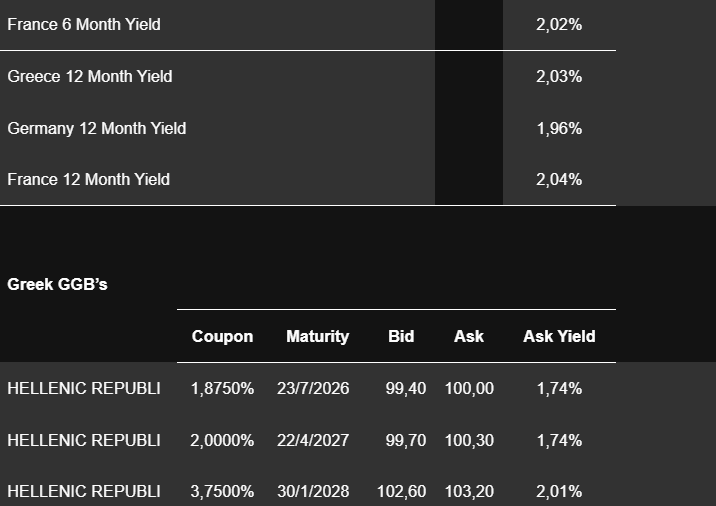Click the France 12 Month Yield label
Viewport: 716px width, 506px height.
89,180
